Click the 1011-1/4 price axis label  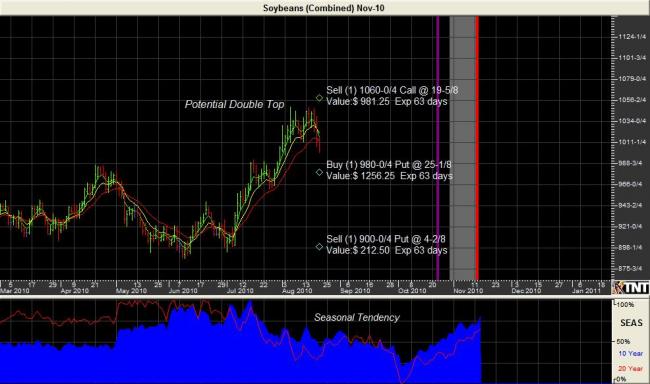point(632,142)
